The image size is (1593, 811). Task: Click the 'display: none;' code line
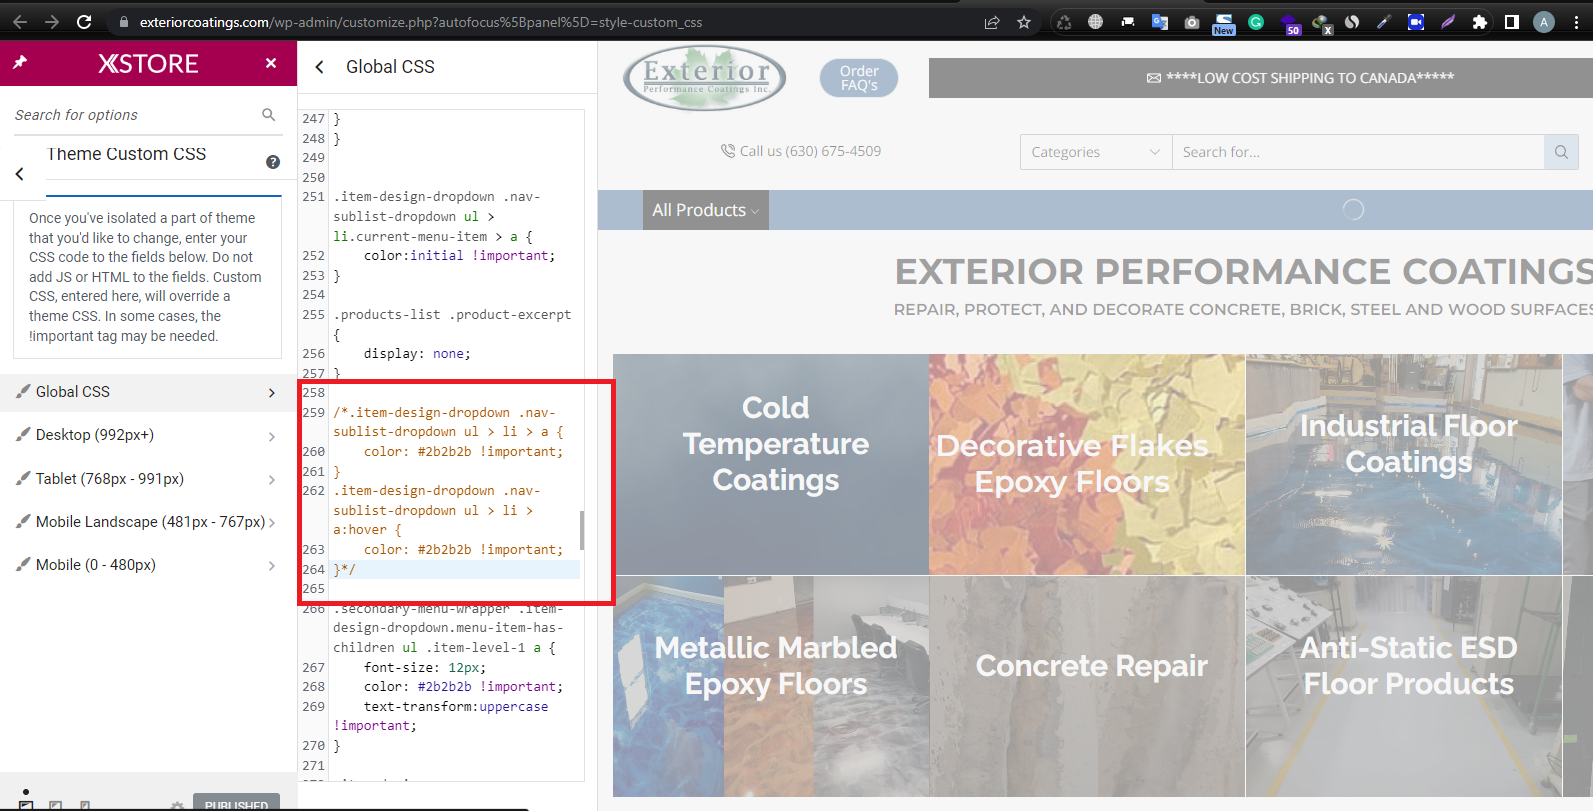417,353
